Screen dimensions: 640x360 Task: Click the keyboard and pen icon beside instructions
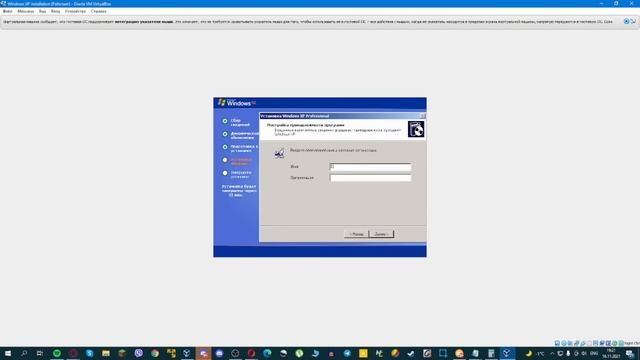(279, 153)
